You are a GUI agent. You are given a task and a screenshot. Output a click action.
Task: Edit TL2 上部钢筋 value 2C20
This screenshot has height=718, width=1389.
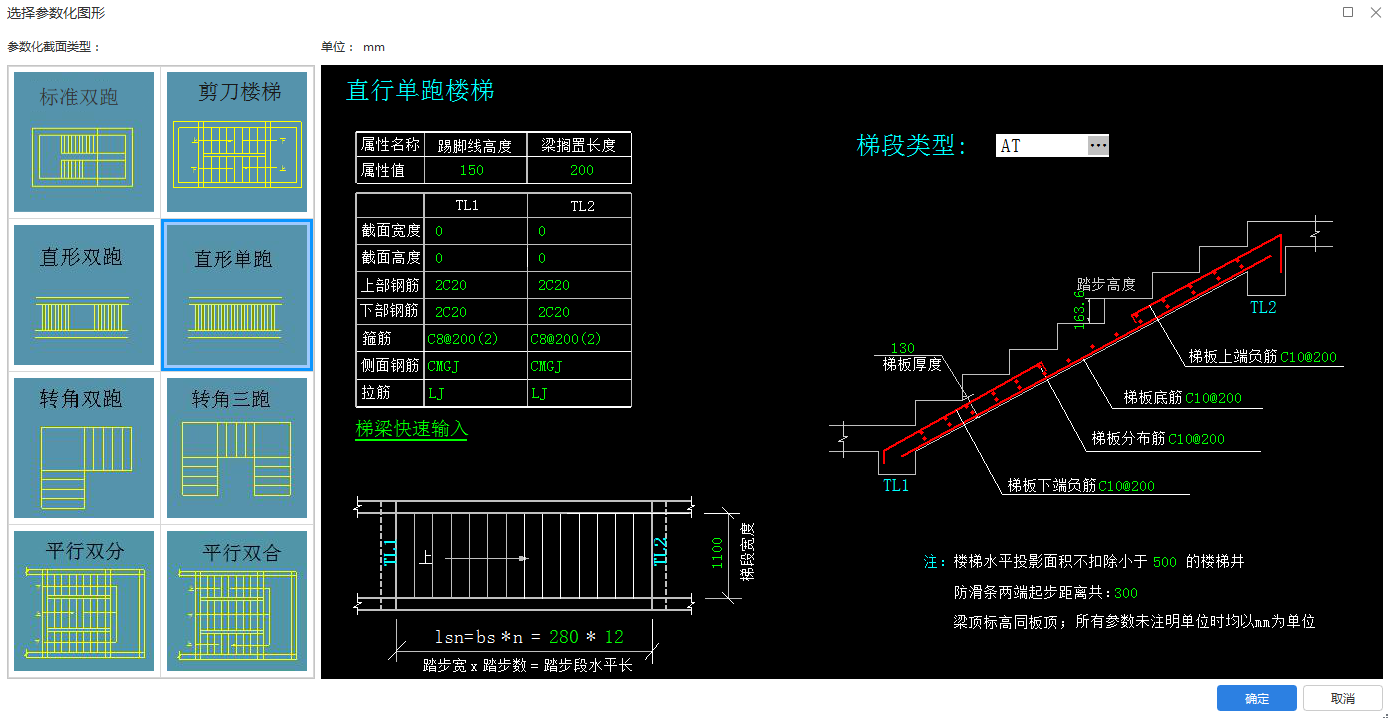tap(554, 285)
